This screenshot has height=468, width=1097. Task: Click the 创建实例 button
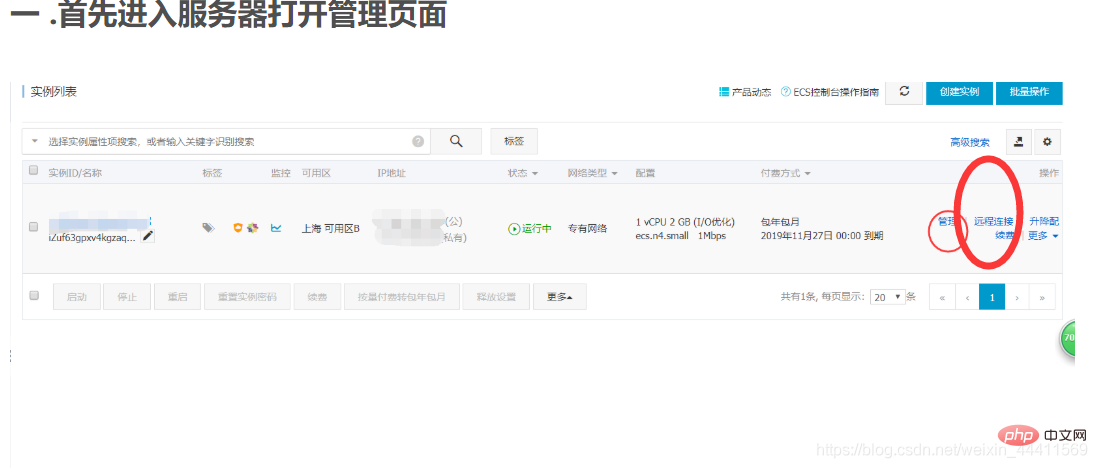click(x=959, y=92)
